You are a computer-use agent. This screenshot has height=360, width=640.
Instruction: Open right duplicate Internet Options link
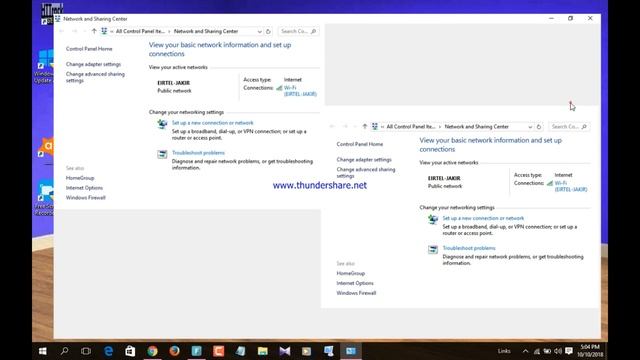point(355,283)
